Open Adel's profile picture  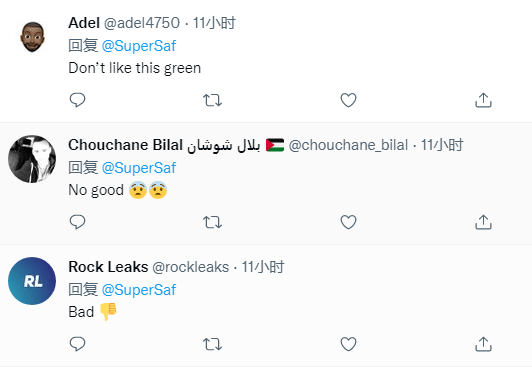click(x=32, y=37)
